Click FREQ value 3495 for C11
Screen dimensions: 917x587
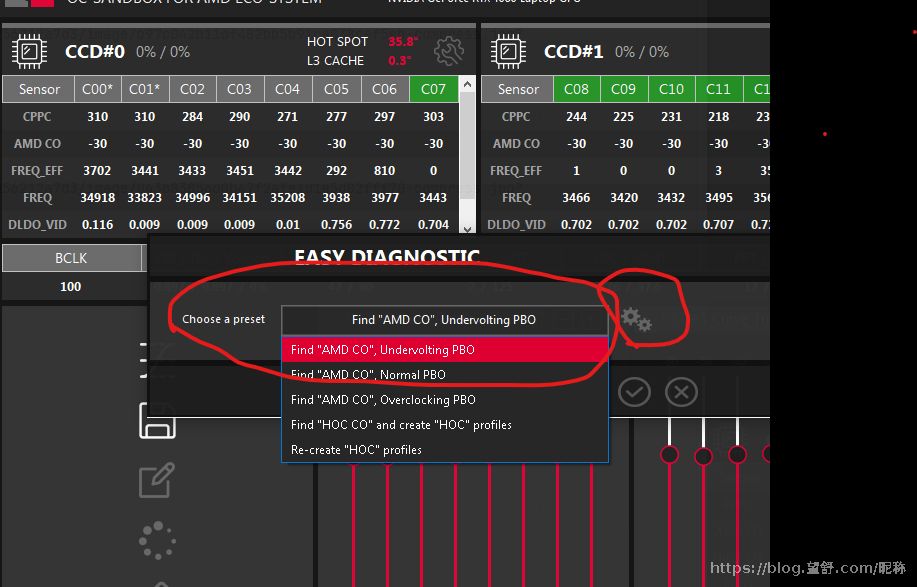[719, 198]
